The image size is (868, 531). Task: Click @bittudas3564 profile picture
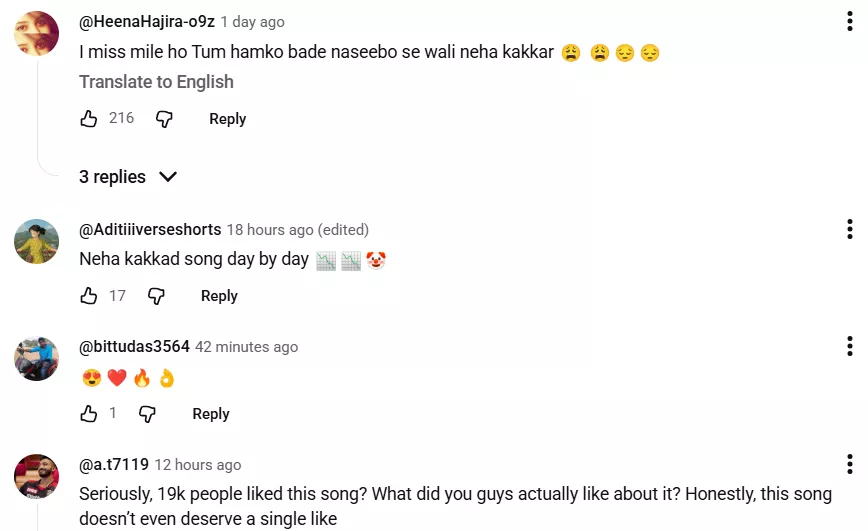36,359
